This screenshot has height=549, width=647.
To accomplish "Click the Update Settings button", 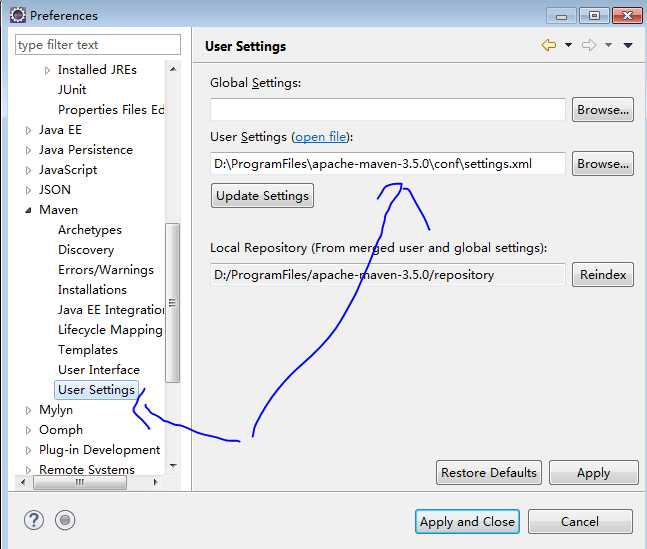I will (262, 195).
